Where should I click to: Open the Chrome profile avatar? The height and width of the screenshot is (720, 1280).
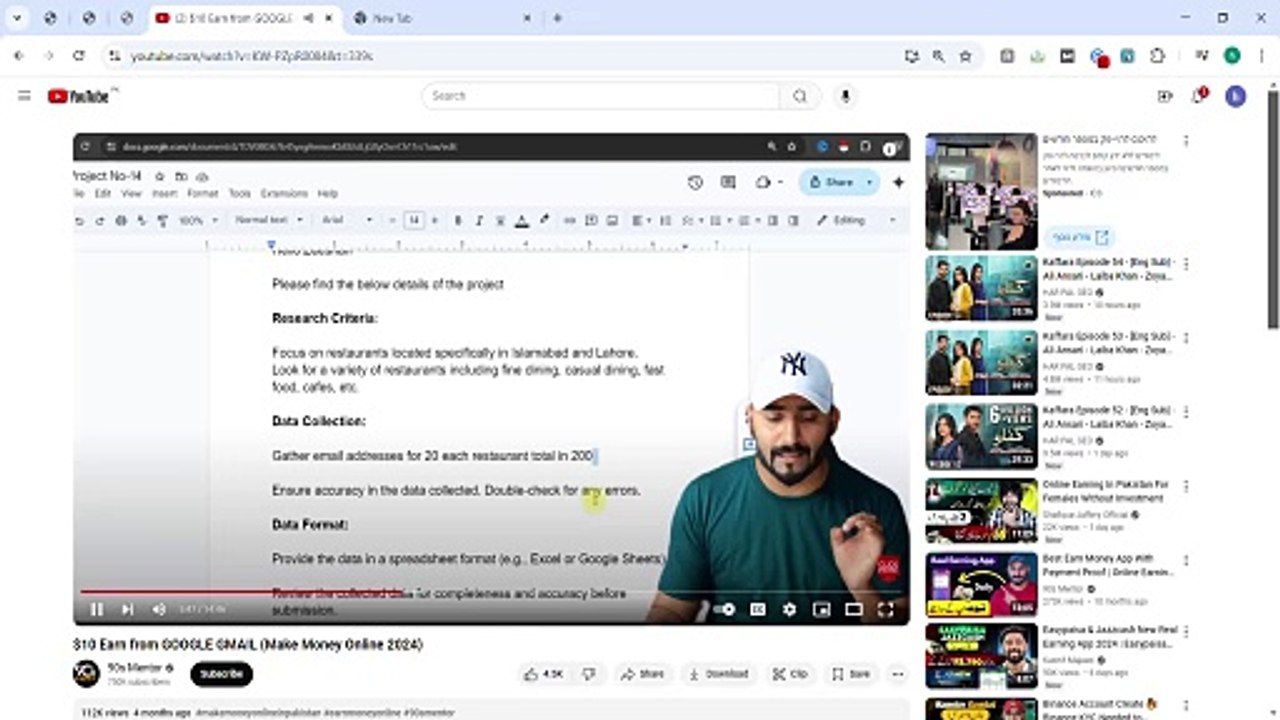(1232, 56)
